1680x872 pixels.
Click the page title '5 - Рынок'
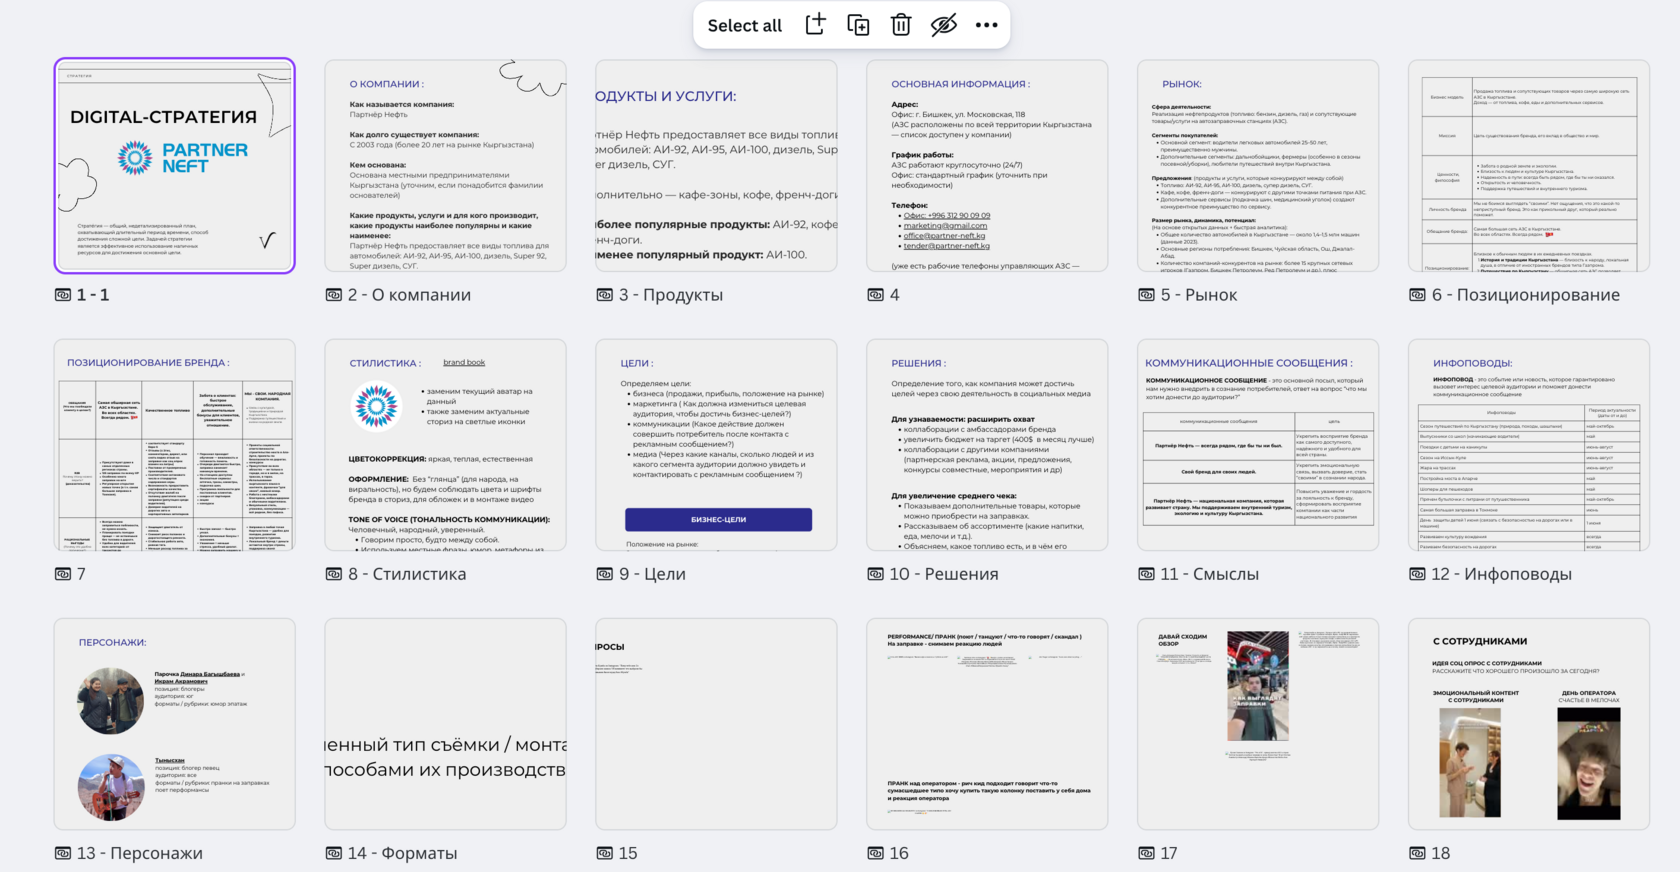(x=1199, y=295)
